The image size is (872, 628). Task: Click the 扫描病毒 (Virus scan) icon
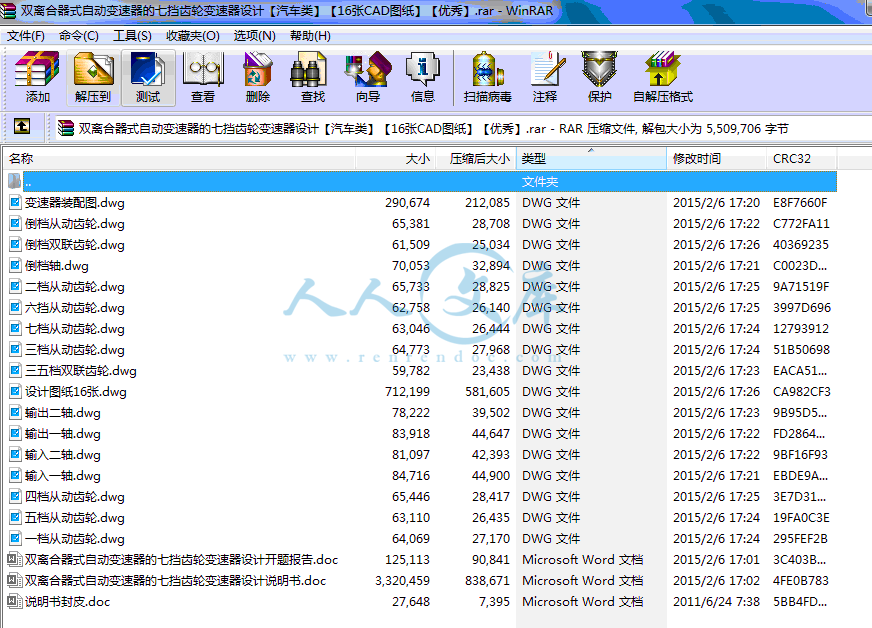(x=488, y=77)
